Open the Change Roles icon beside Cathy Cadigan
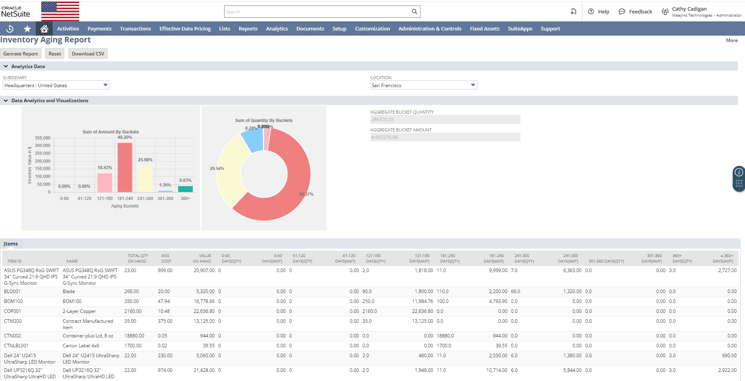 pyautogui.click(x=665, y=12)
